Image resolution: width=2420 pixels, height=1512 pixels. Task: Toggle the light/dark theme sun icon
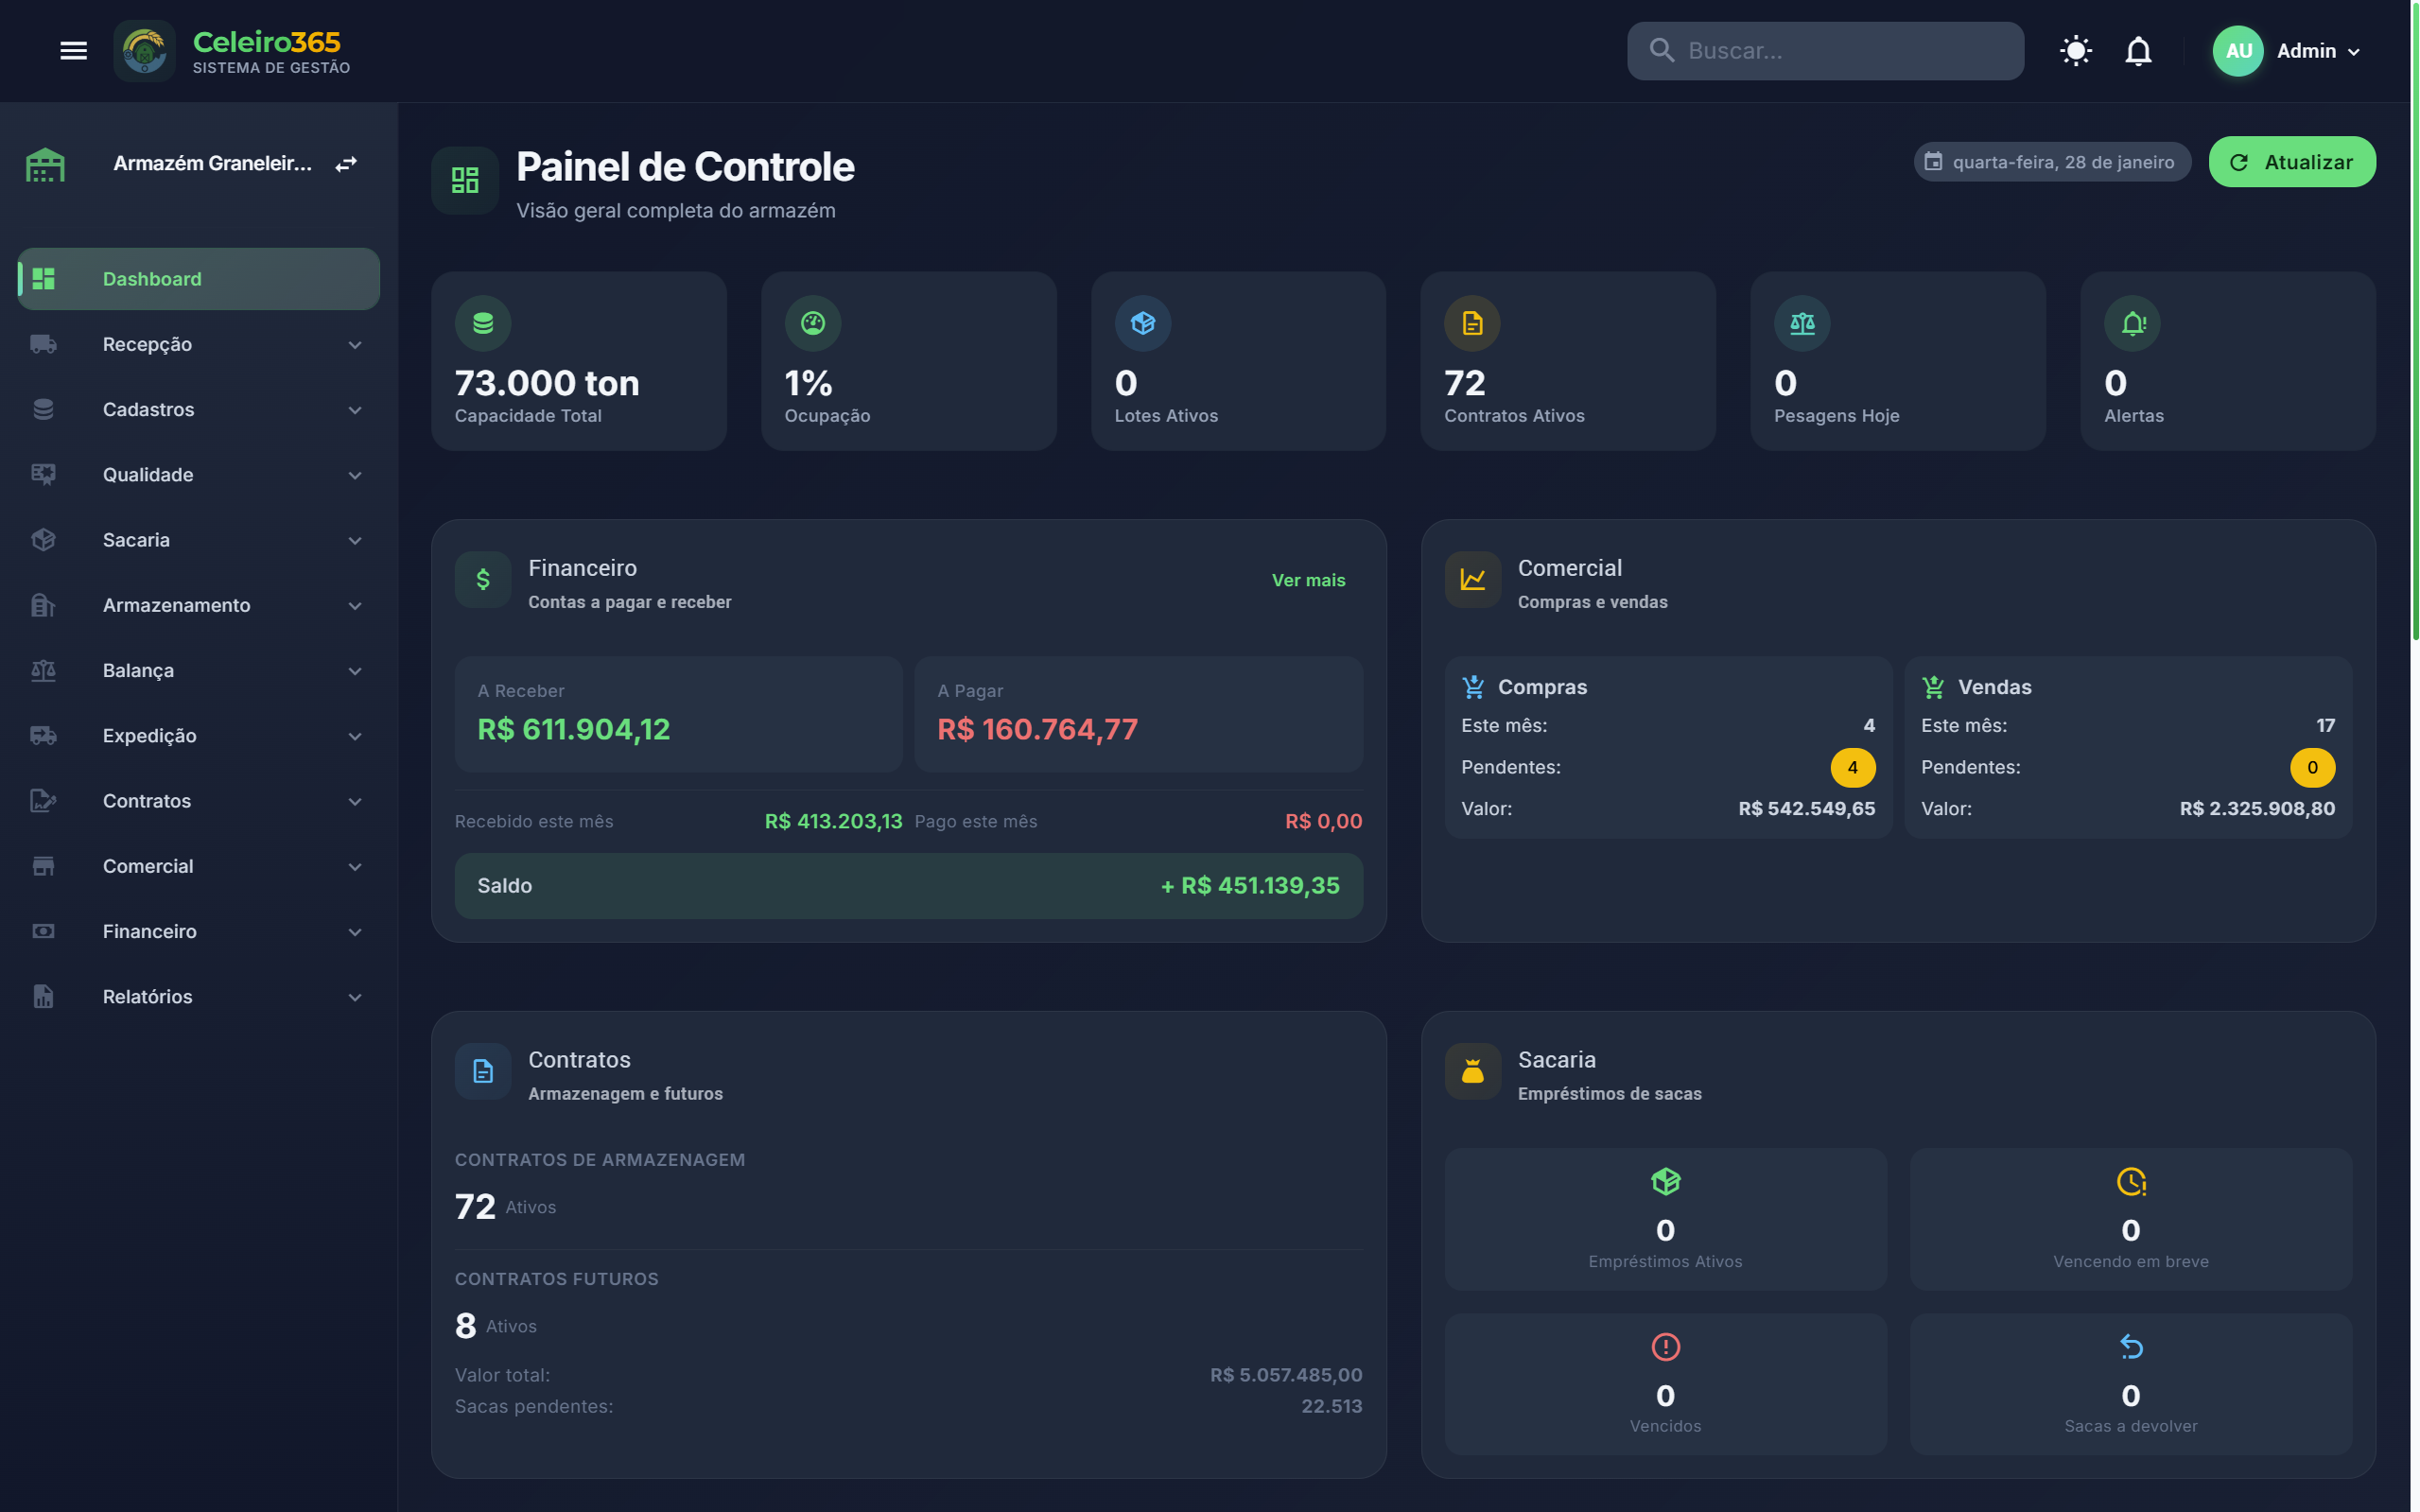(x=2075, y=50)
